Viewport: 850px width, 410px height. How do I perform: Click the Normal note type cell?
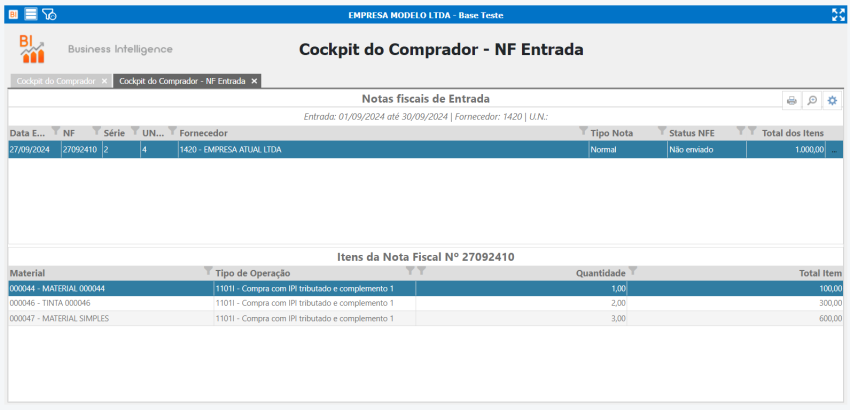[628, 150]
